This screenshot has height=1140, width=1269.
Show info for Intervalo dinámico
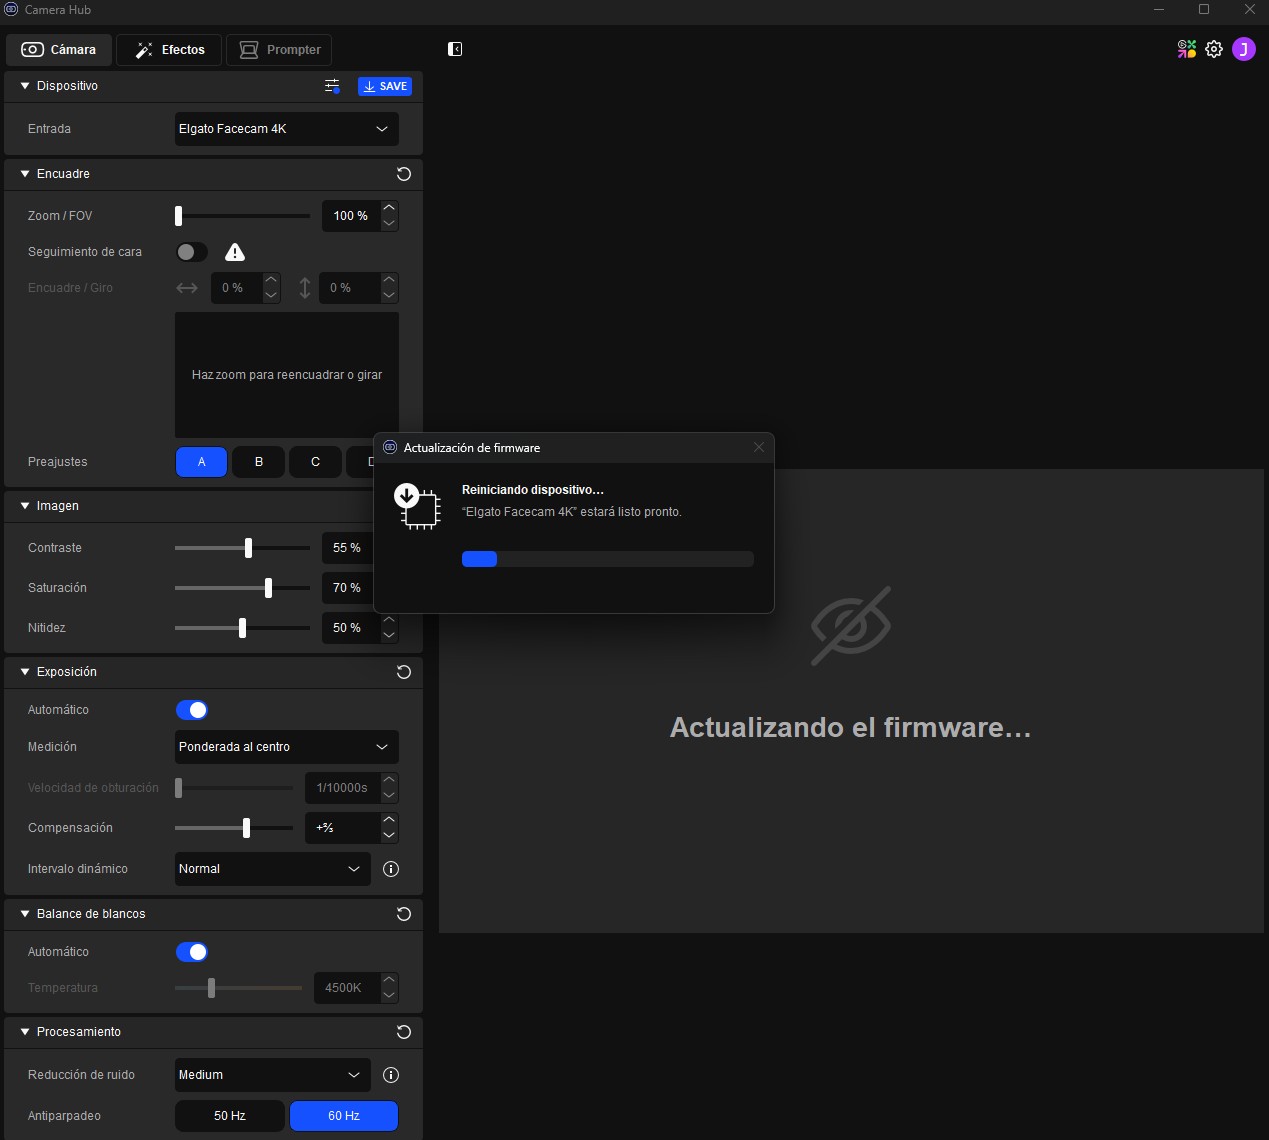click(x=391, y=869)
